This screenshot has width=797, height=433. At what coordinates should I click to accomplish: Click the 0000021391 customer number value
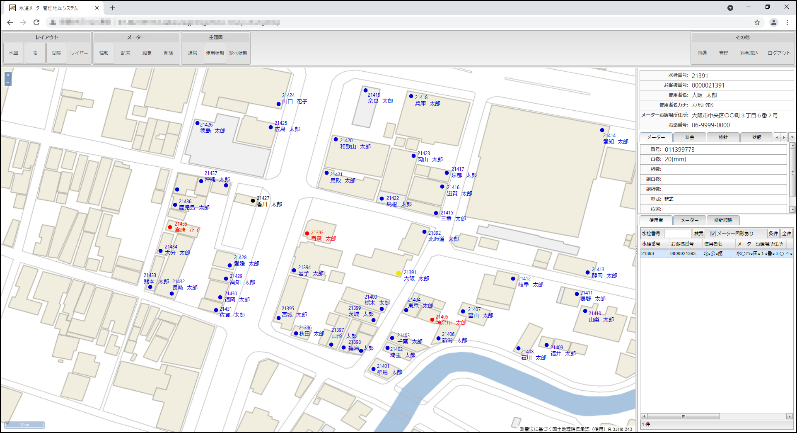[708, 85]
